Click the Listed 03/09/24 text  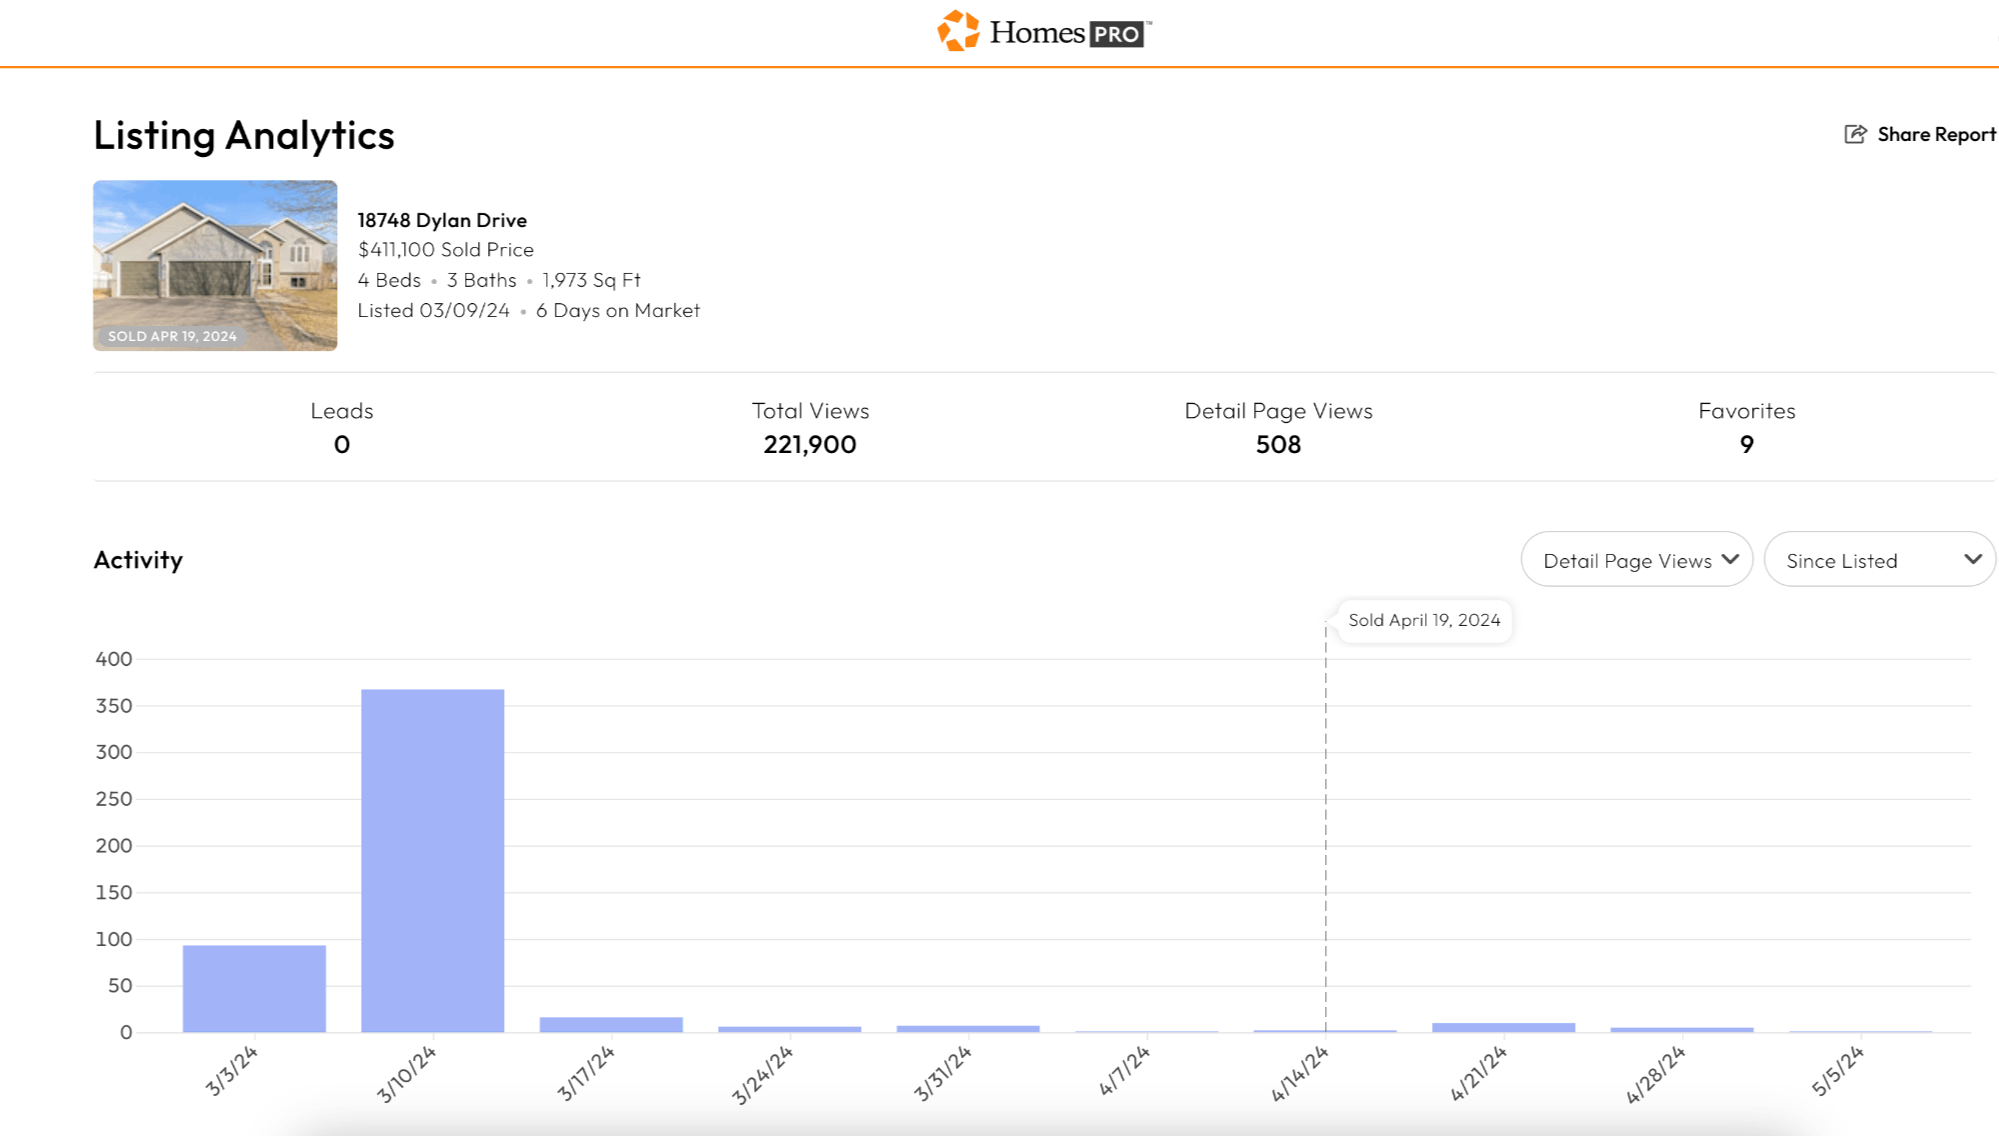pos(433,311)
